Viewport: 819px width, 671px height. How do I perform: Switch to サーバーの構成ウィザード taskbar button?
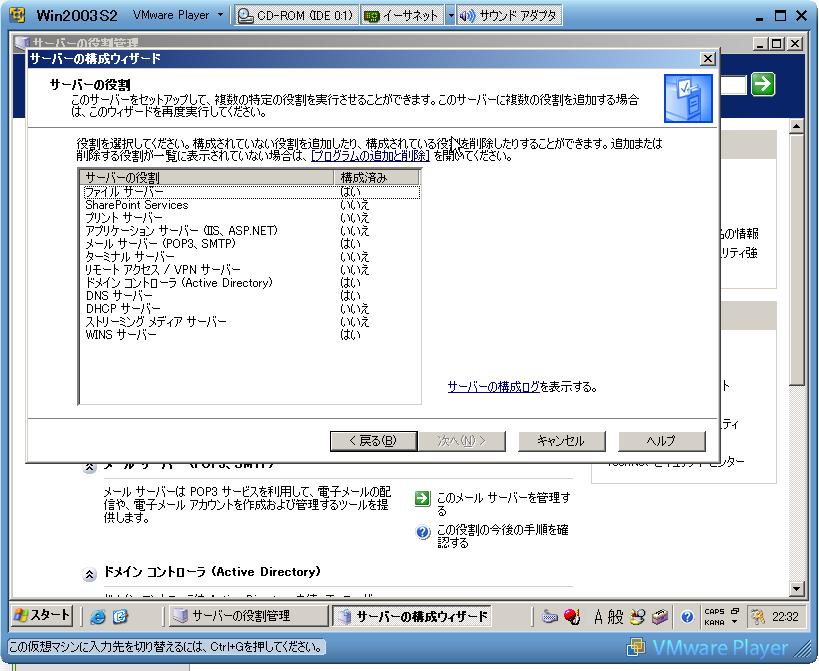coord(411,616)
